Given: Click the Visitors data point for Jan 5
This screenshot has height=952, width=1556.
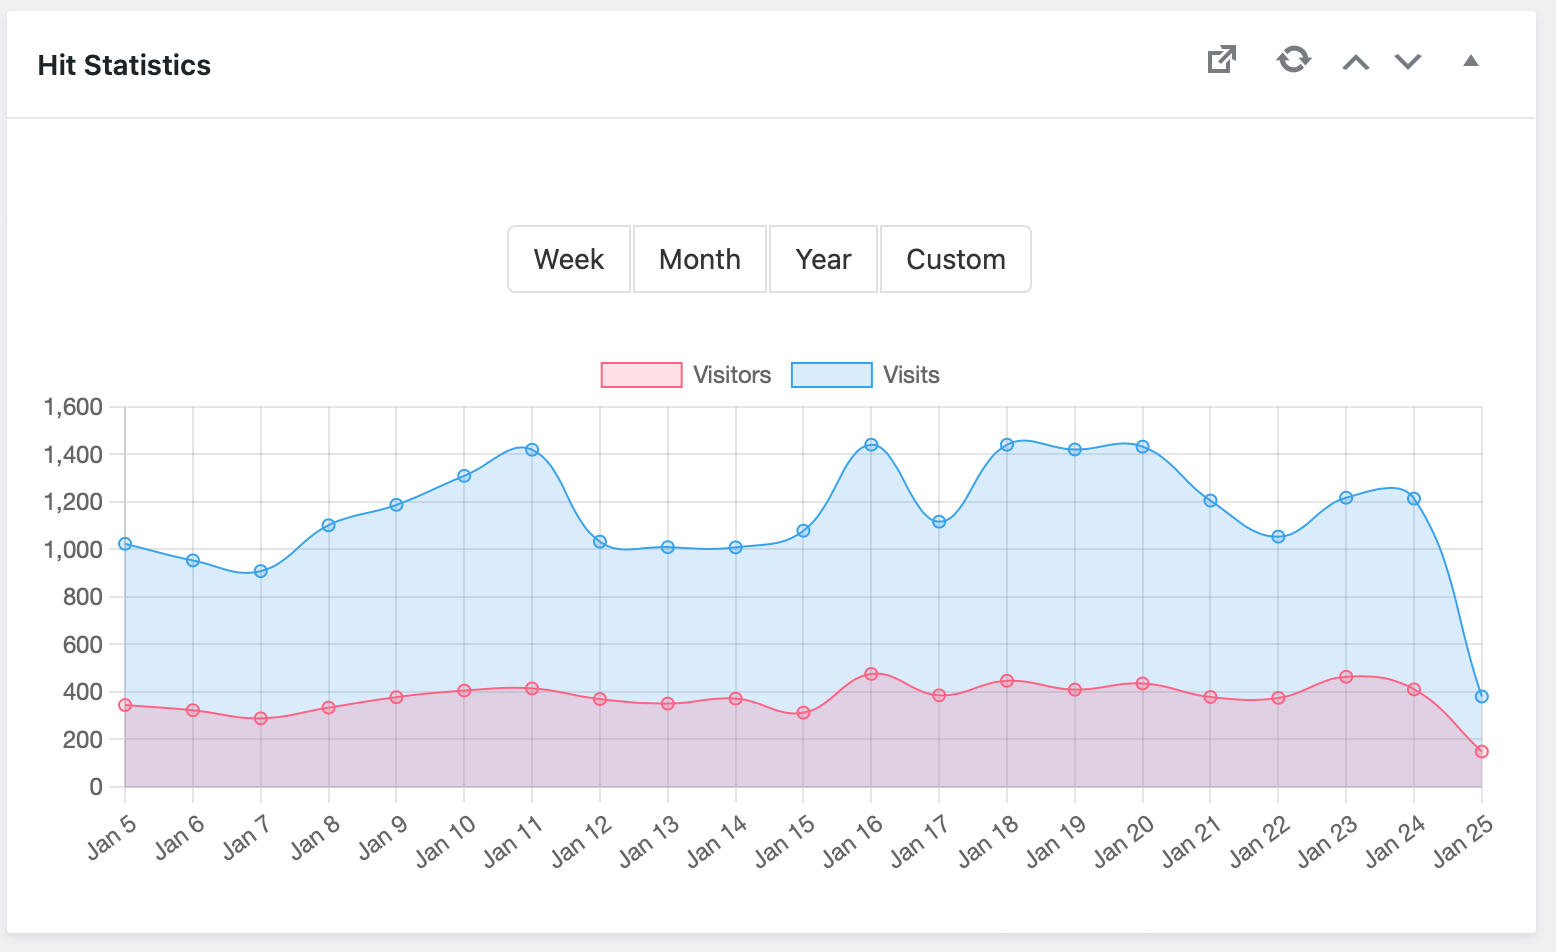Looking at the screenshot, I should point(125,705).
